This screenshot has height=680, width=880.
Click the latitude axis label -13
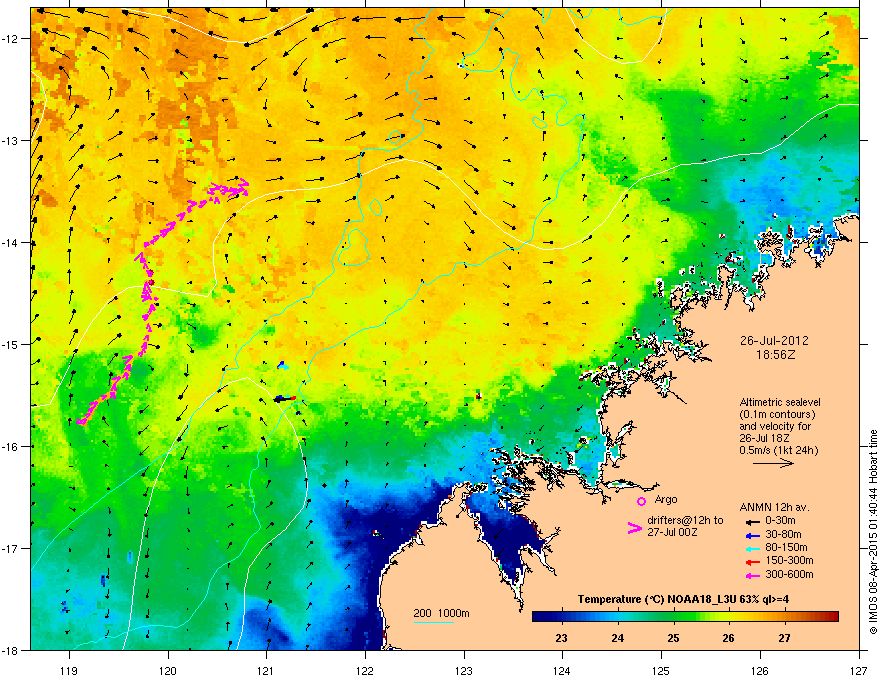(x=11, y=140)
